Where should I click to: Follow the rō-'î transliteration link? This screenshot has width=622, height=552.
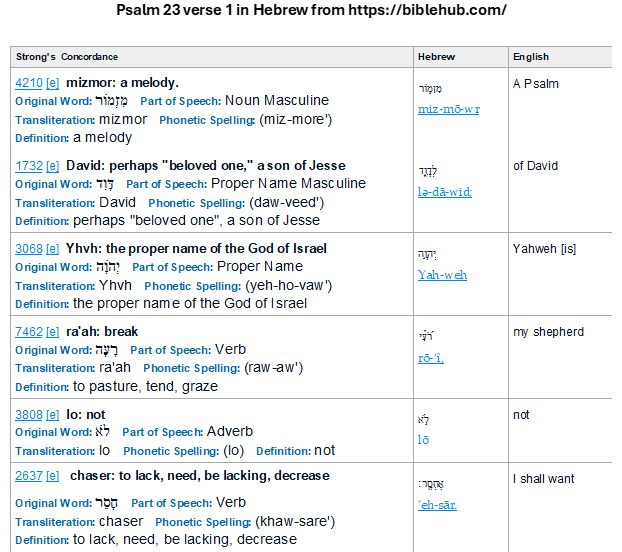(431, 358)
